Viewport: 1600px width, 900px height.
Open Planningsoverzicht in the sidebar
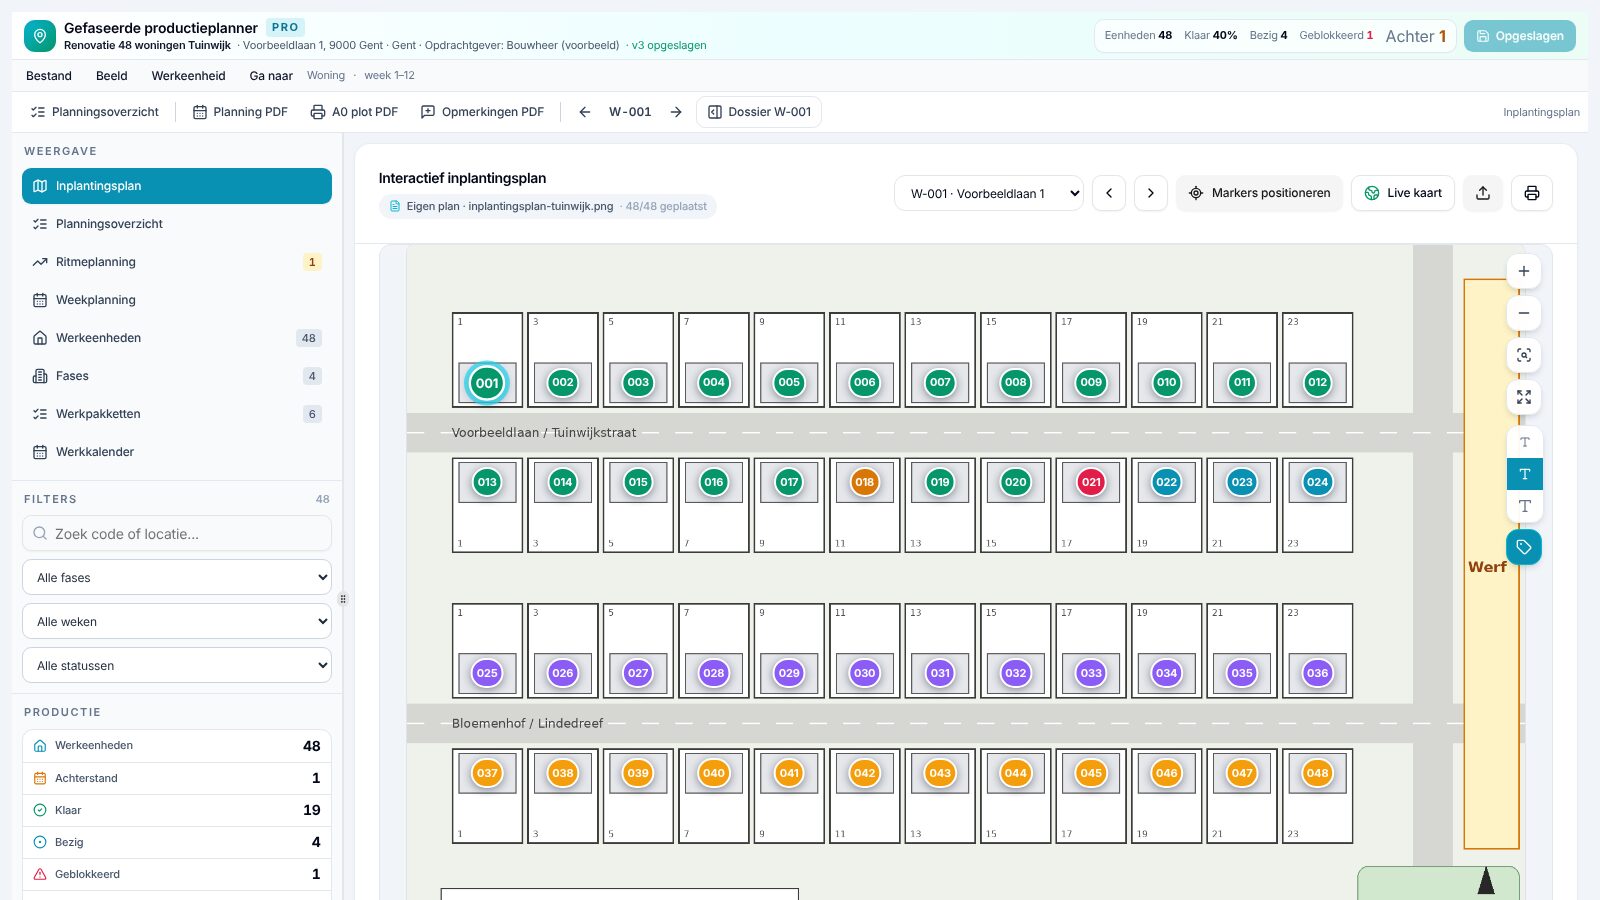(177, 224)
